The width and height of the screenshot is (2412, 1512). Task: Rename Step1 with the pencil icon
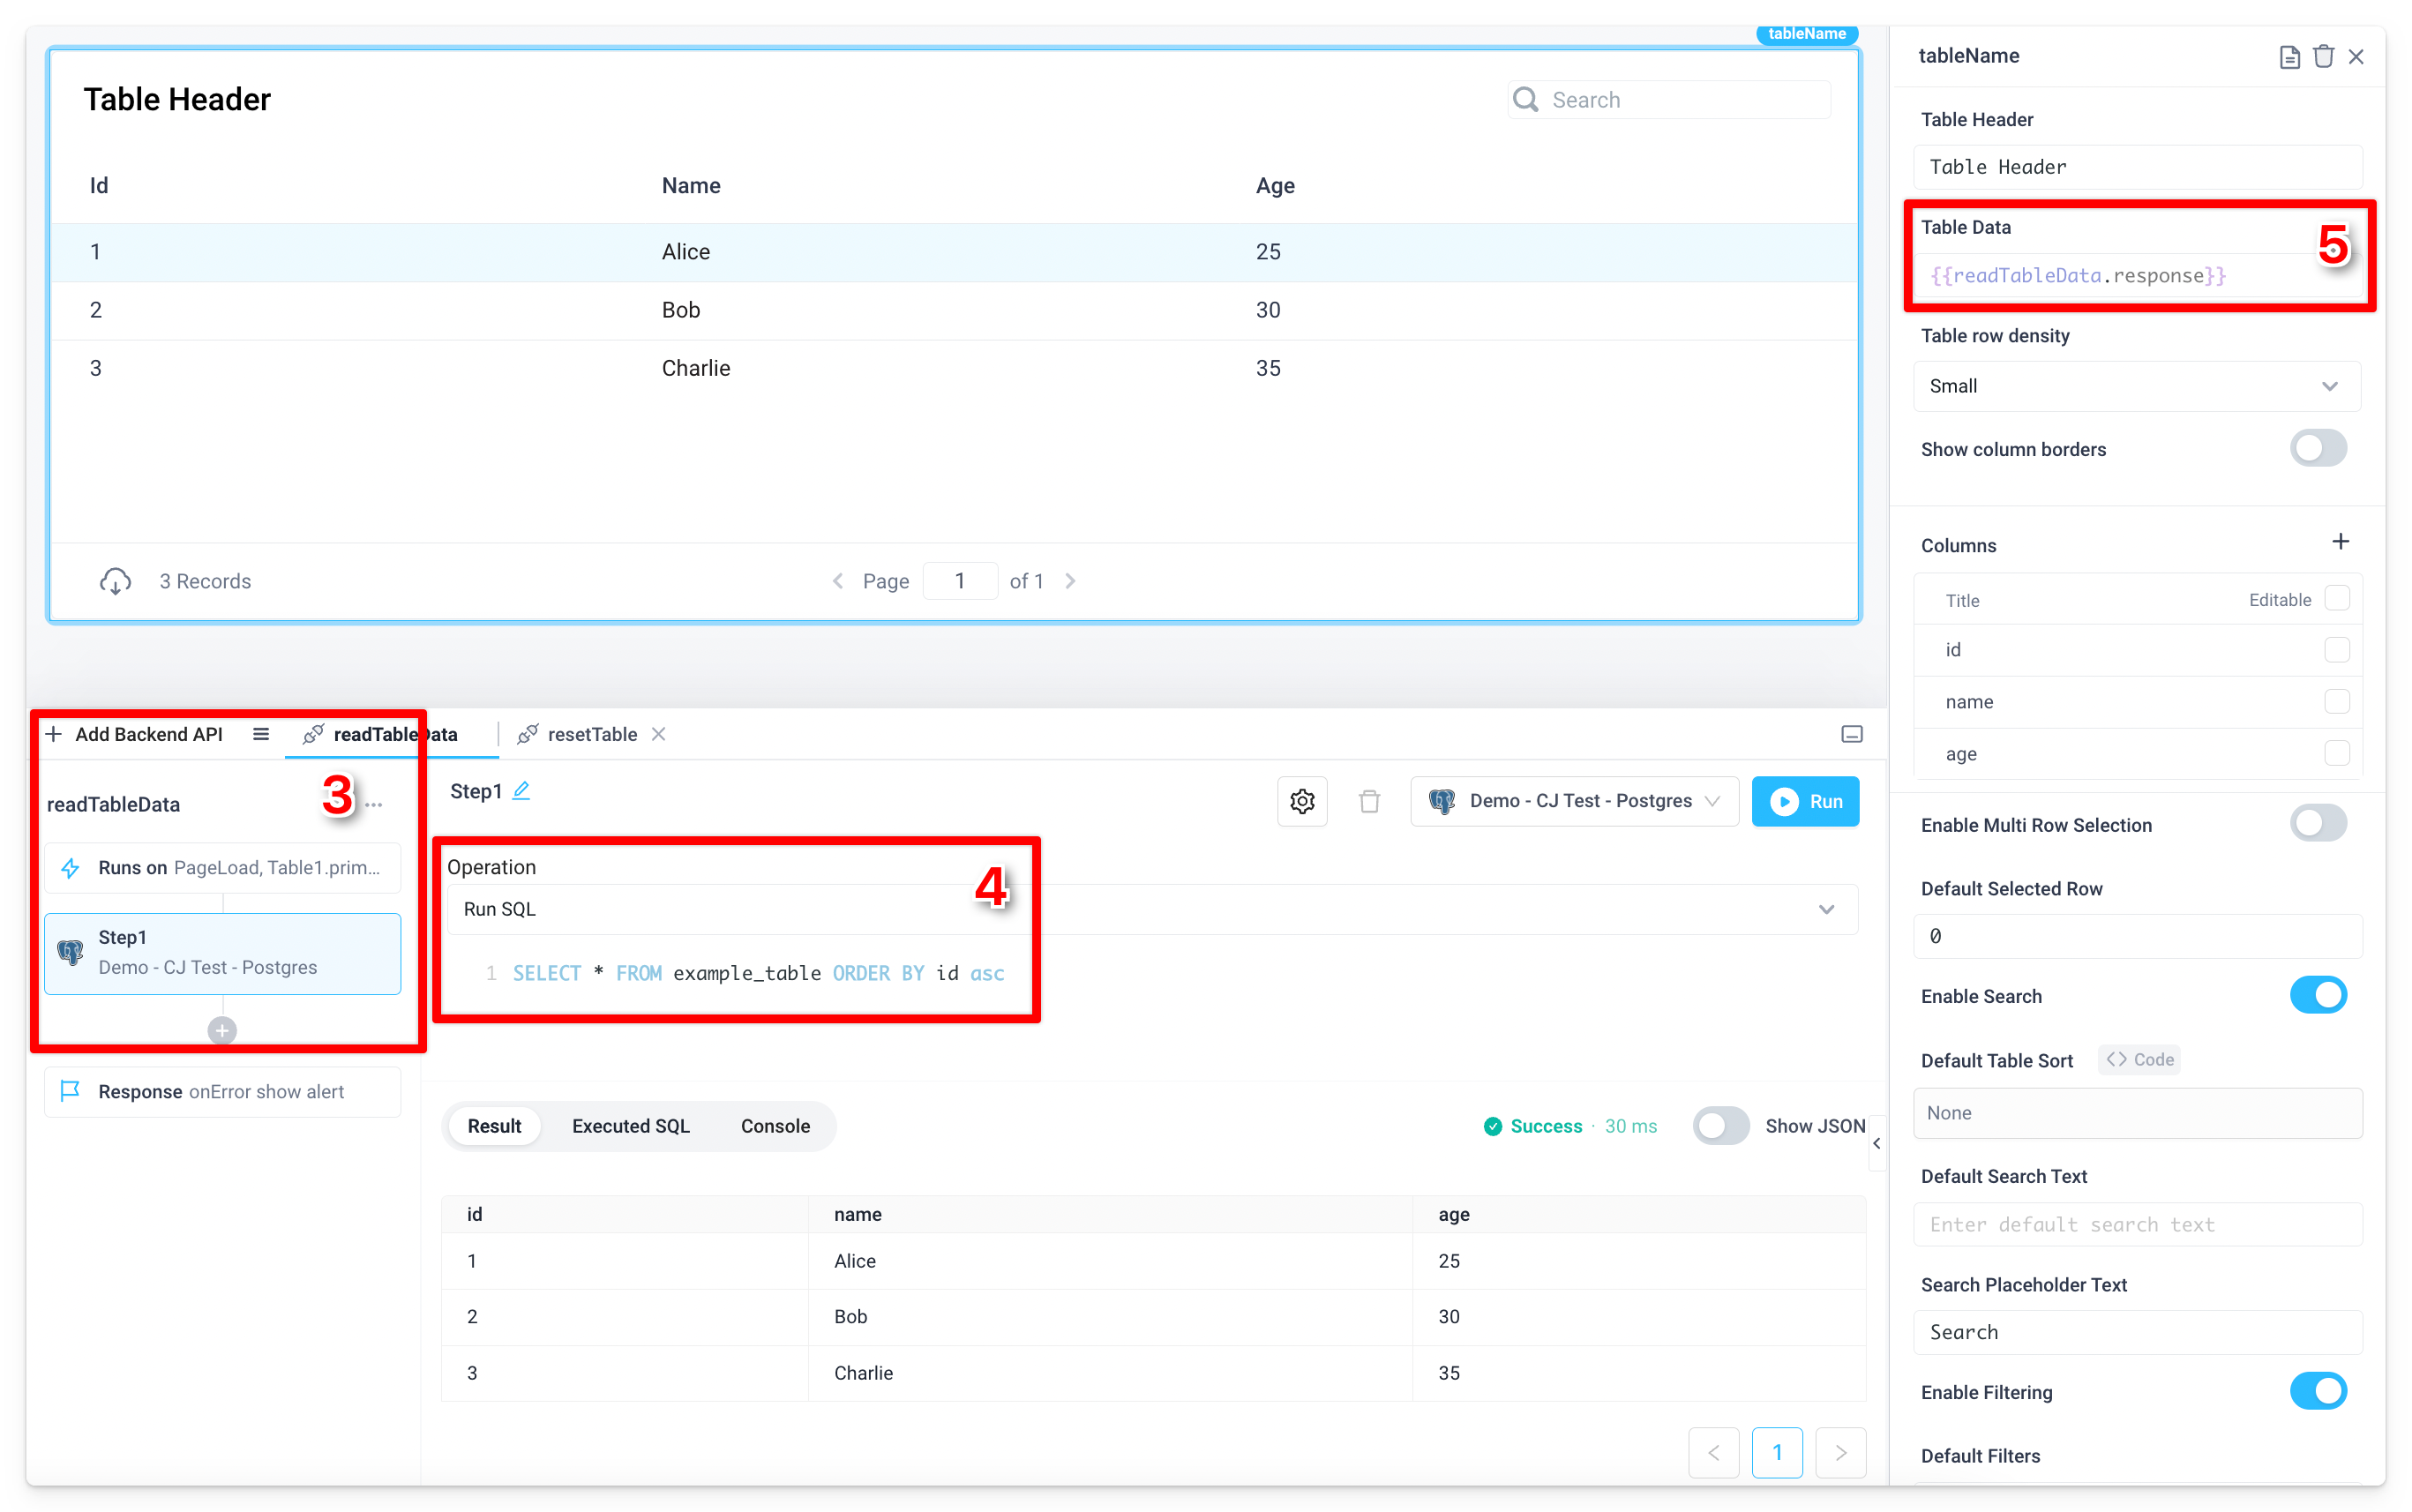[521, 790]
